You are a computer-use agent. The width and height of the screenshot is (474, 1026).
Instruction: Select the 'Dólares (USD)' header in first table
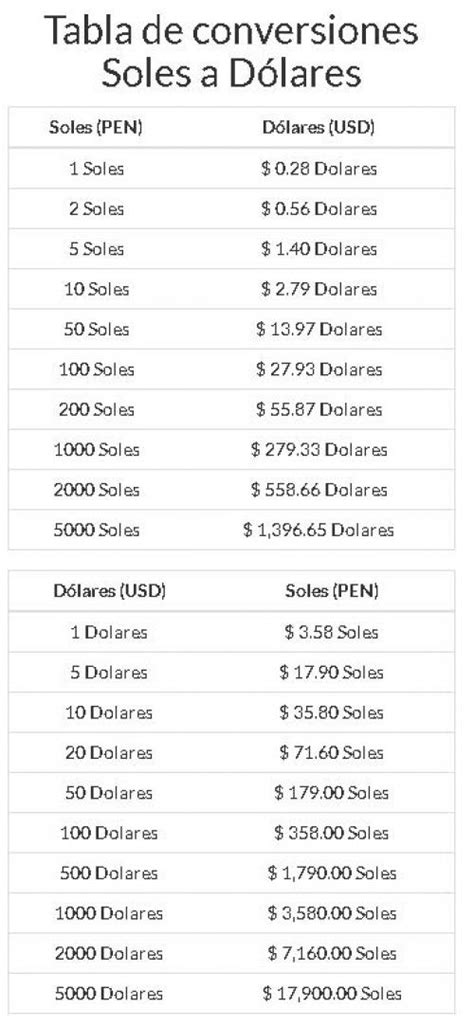[x=319, y=128]
